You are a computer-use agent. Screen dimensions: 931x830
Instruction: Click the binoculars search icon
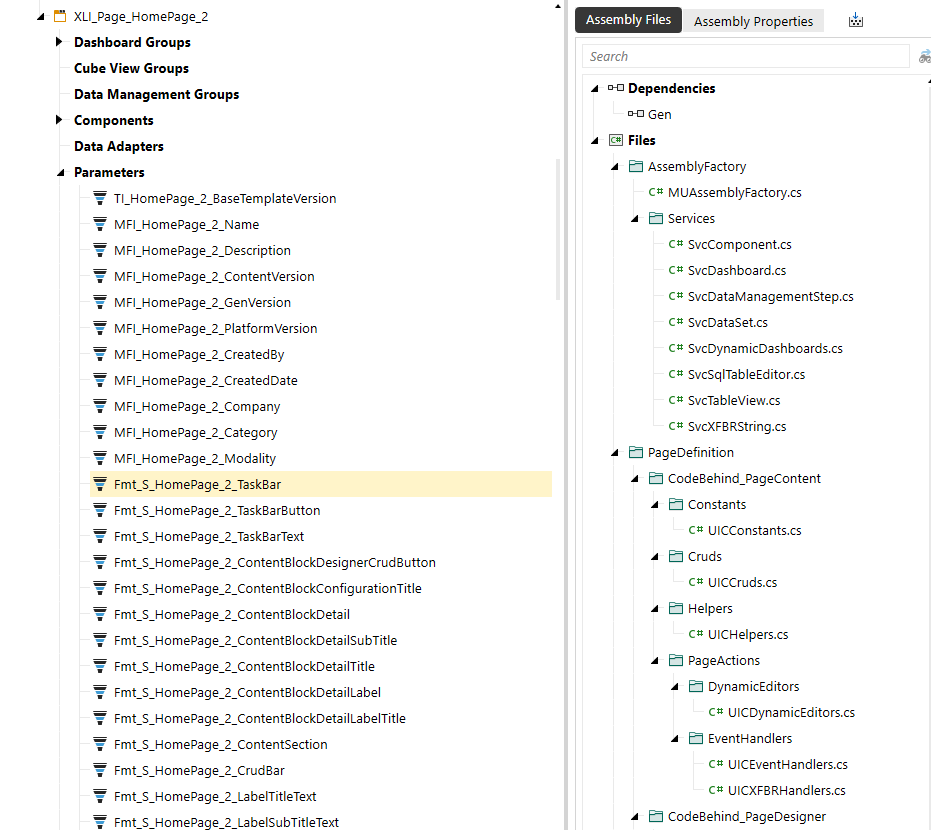(925, 57)
